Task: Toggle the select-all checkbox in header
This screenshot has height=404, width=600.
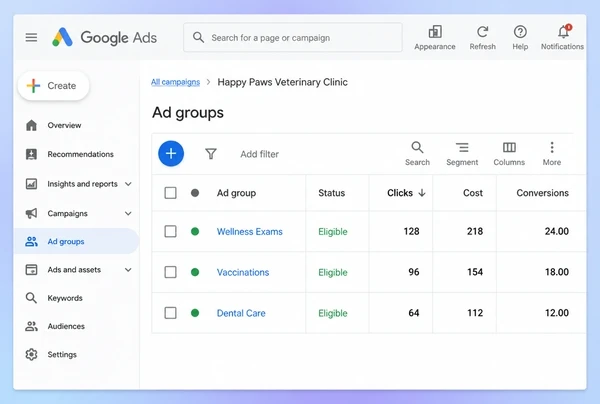Action: [170, 193]
